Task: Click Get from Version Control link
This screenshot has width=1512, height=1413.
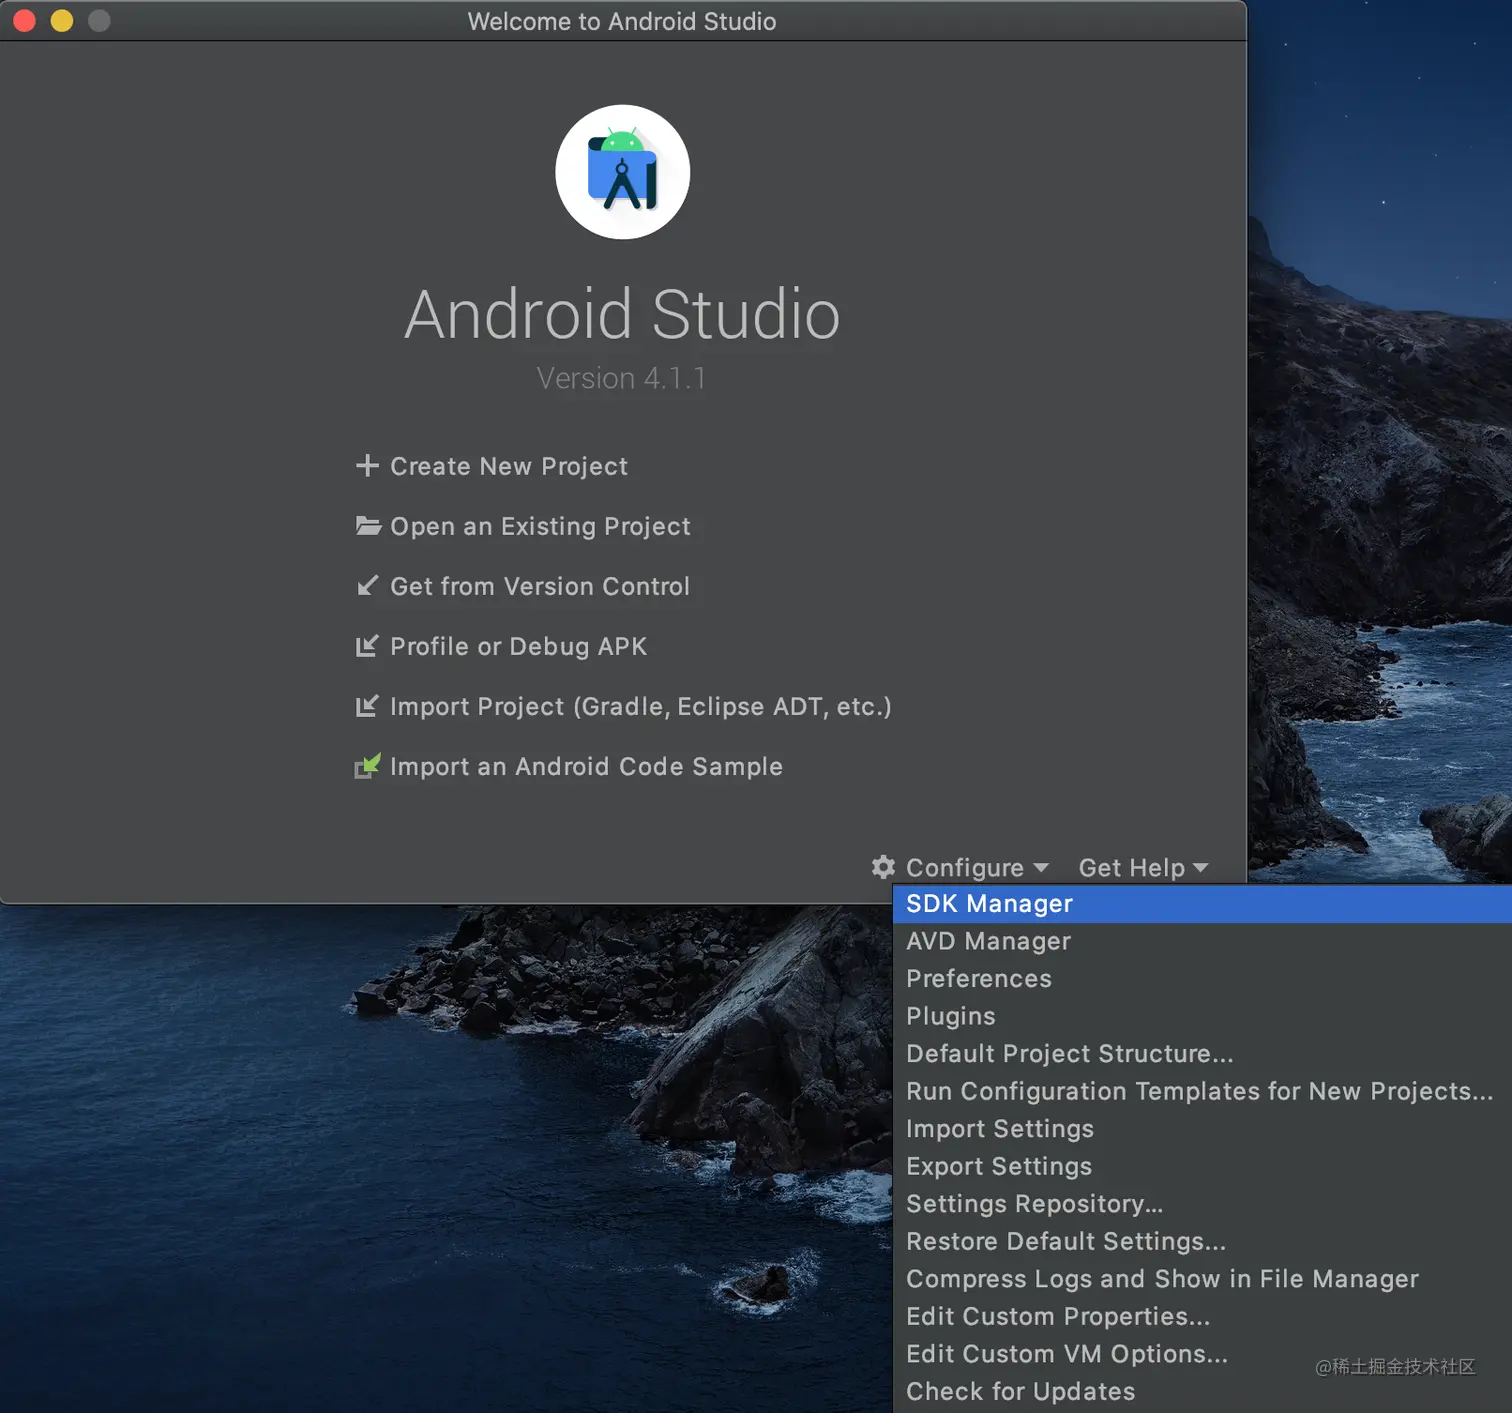Action: click(539, 586)
